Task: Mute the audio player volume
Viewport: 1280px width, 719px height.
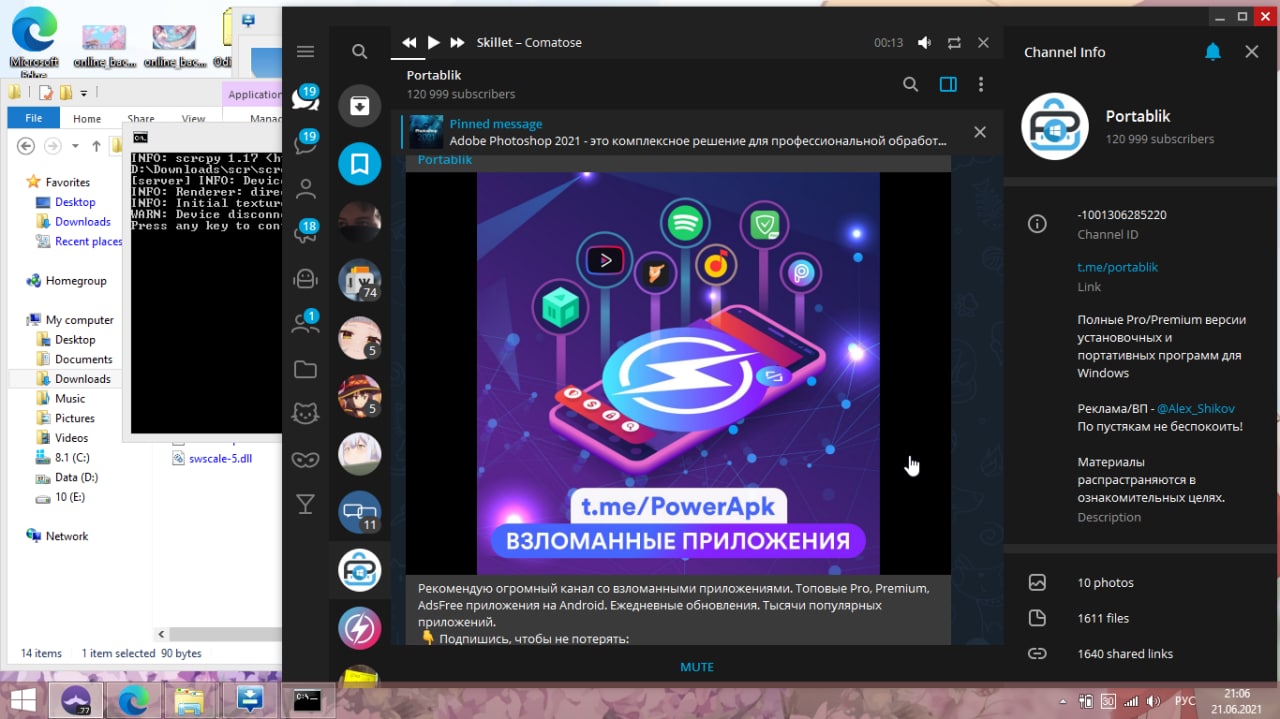Action: [925, 43]
